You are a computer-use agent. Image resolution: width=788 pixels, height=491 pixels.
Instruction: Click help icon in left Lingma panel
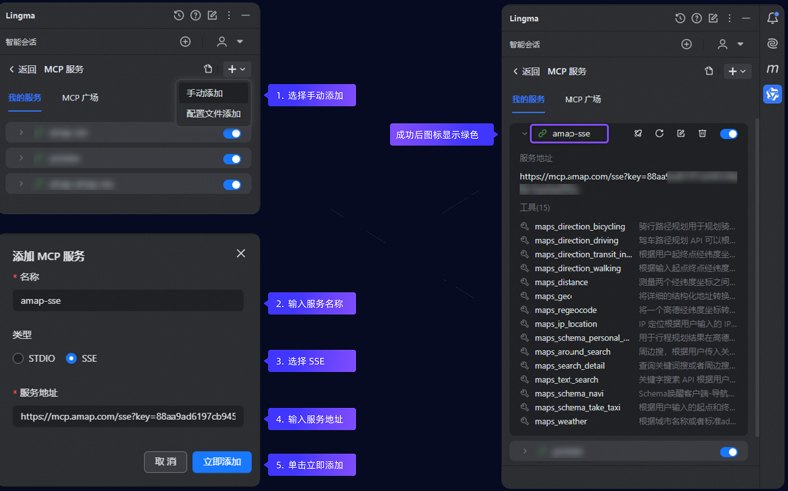(x=195, y=16)
